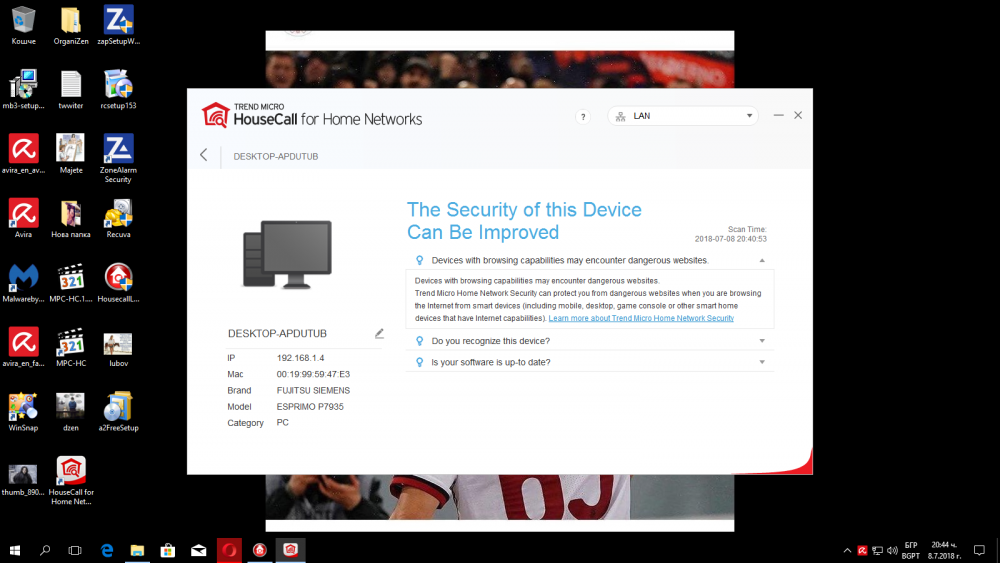Image resolution: width=1000 pixels, height=563 pixels.
Task: Launch the Malwarebytes desktop shortcut
Action: click(x=24, y=283)
